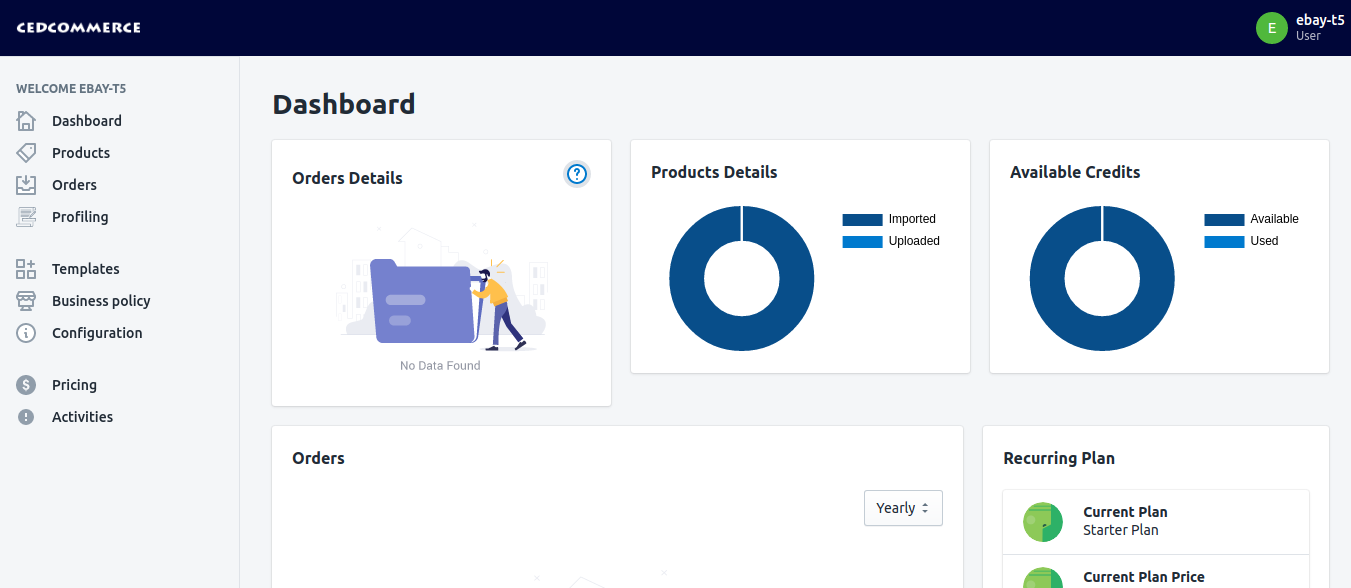The width and height of the screenshot is (1351, 588).
Task: Click the Pricing dollar icon
Action: 27,385
